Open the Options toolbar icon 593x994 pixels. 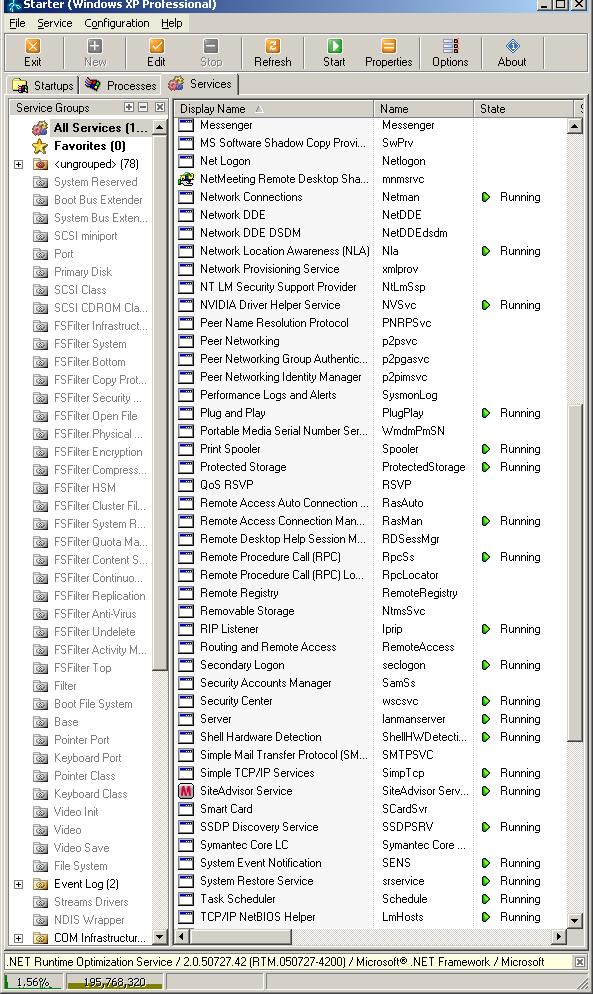(x=450, y=53)
